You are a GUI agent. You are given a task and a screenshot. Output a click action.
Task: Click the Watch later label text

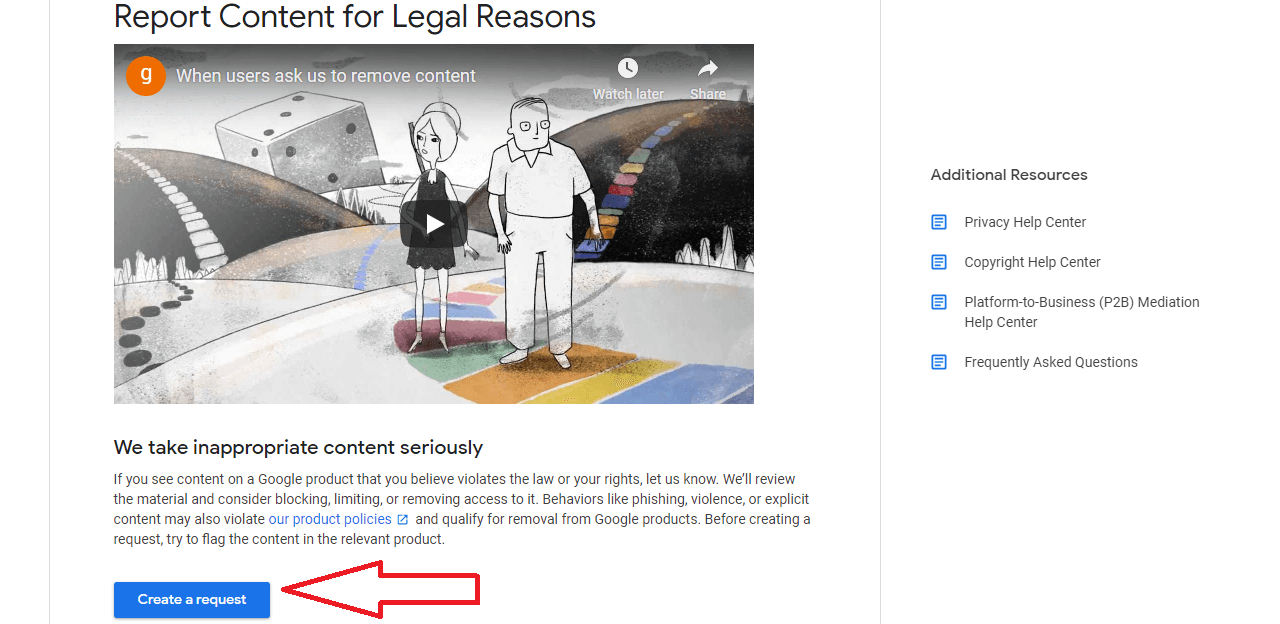pyautogui.click(x=628, y=94)
